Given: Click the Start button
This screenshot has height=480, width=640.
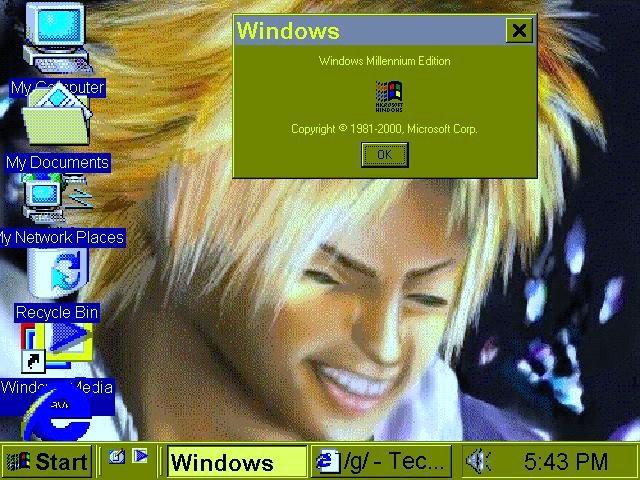Looking at the screenshot, I should pyautogui.click(x=47, y=462).
